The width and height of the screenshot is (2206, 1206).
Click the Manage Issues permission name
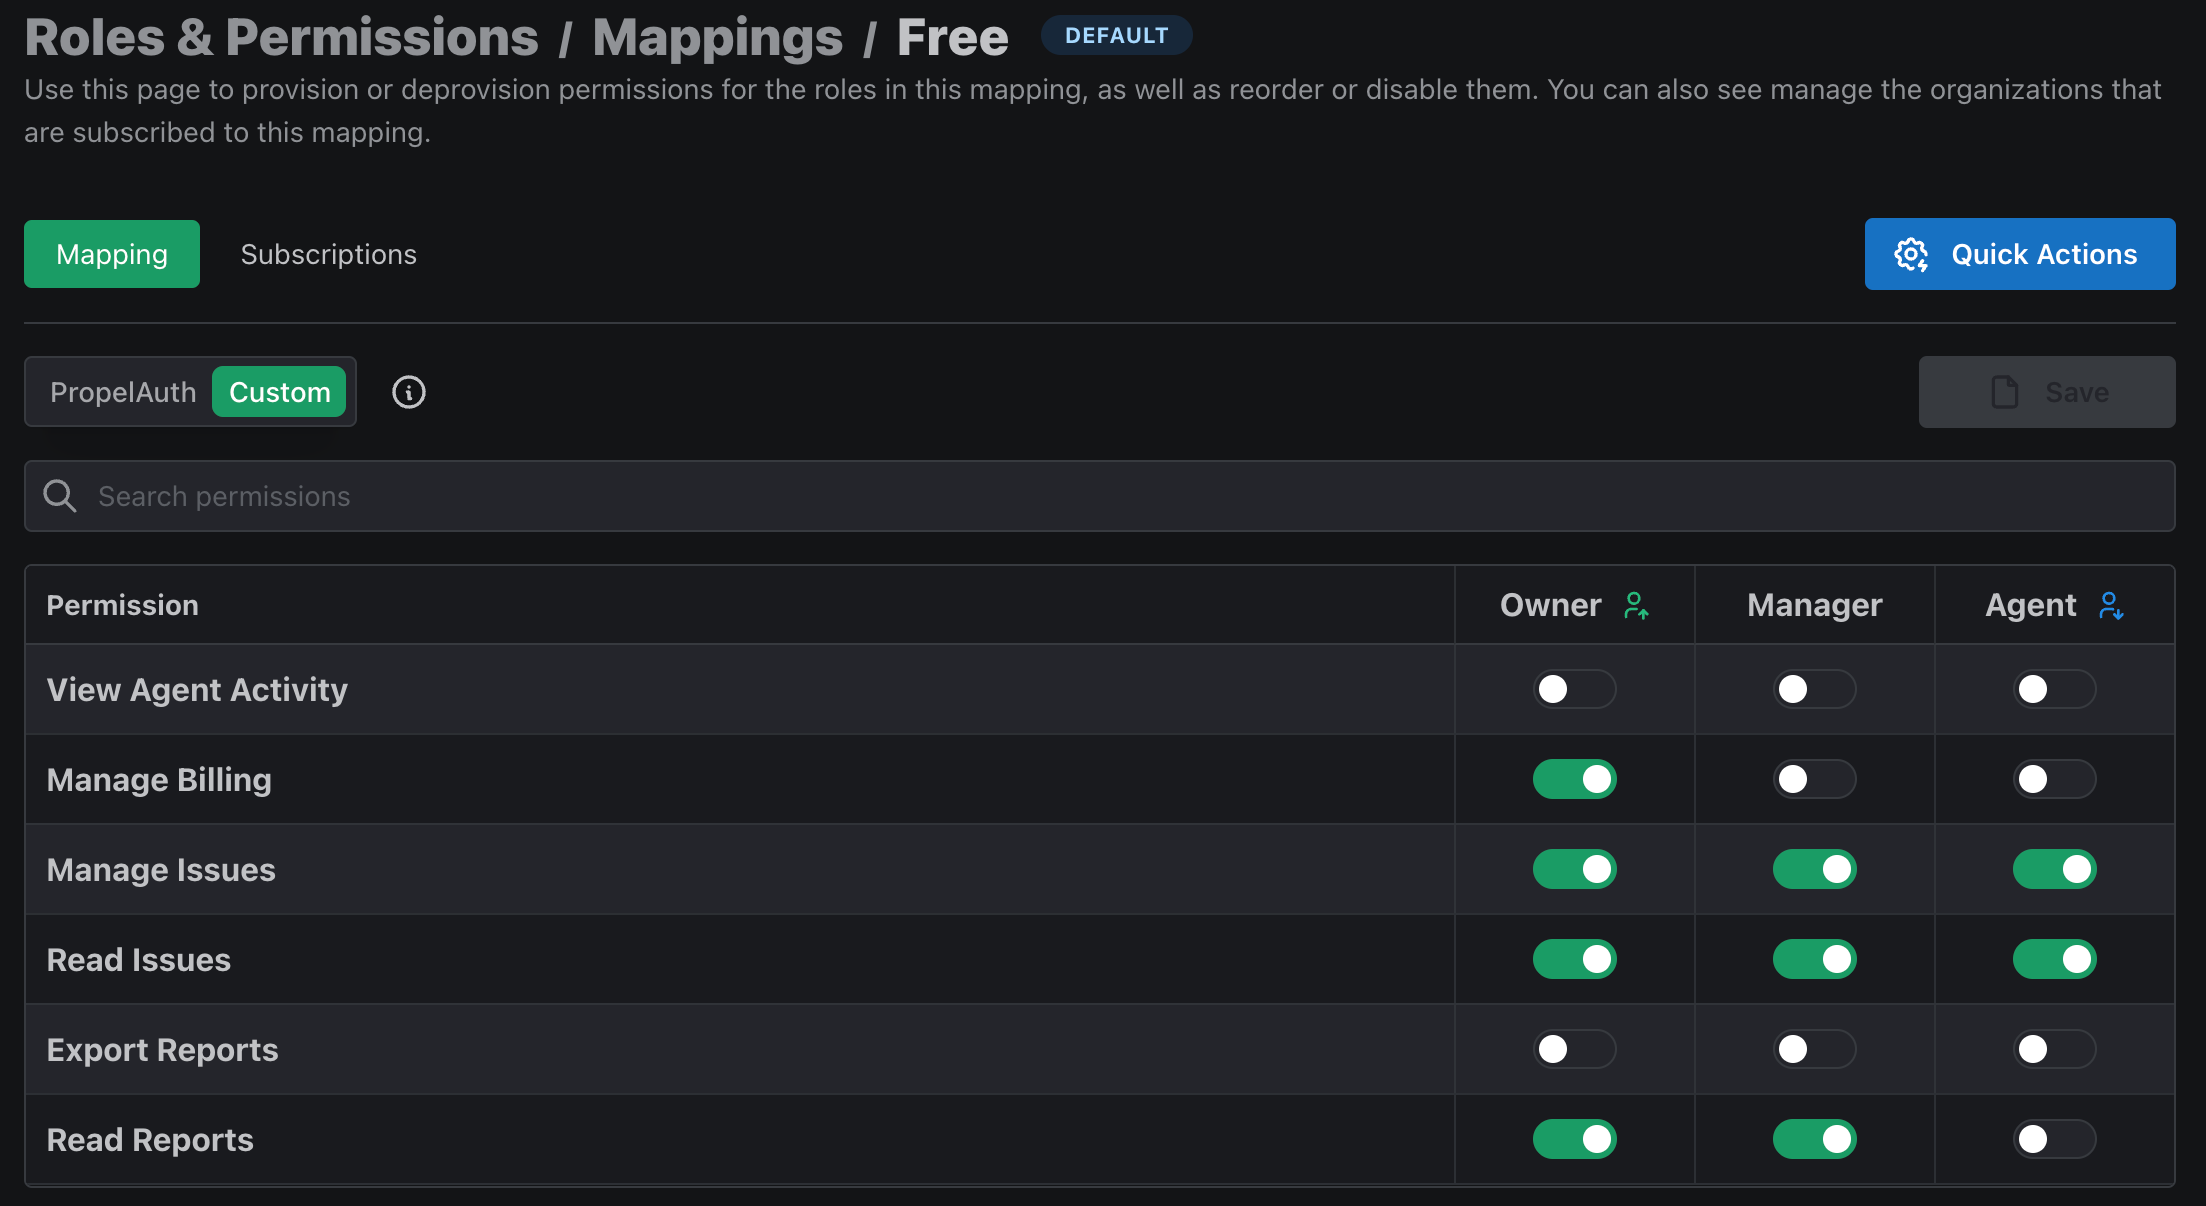click(x=161, y=870)
